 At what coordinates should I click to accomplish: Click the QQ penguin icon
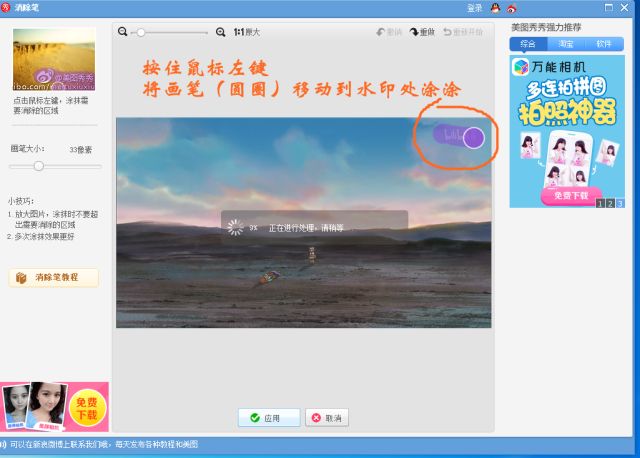pyautogui.click(x=495, y=8)
